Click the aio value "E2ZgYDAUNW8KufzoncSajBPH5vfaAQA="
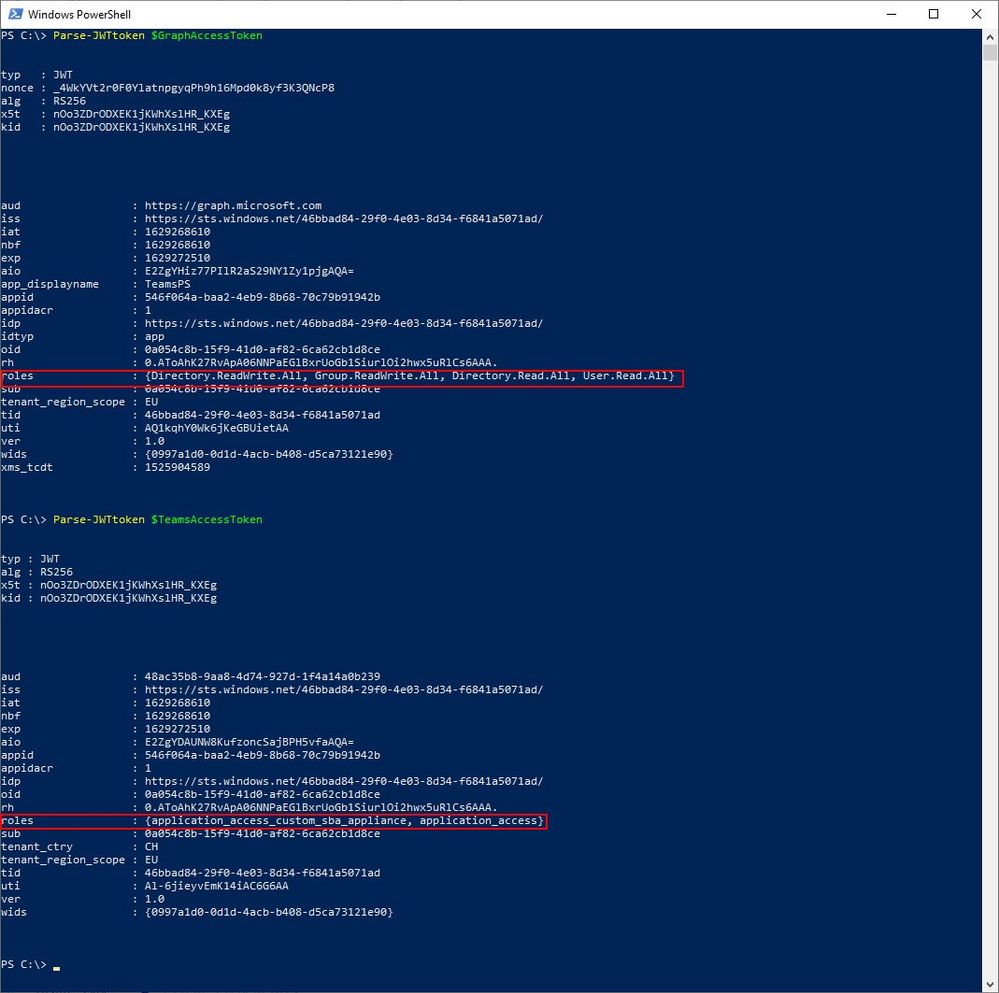The width and height of the screenshot is (999, 993). point(249,742)
